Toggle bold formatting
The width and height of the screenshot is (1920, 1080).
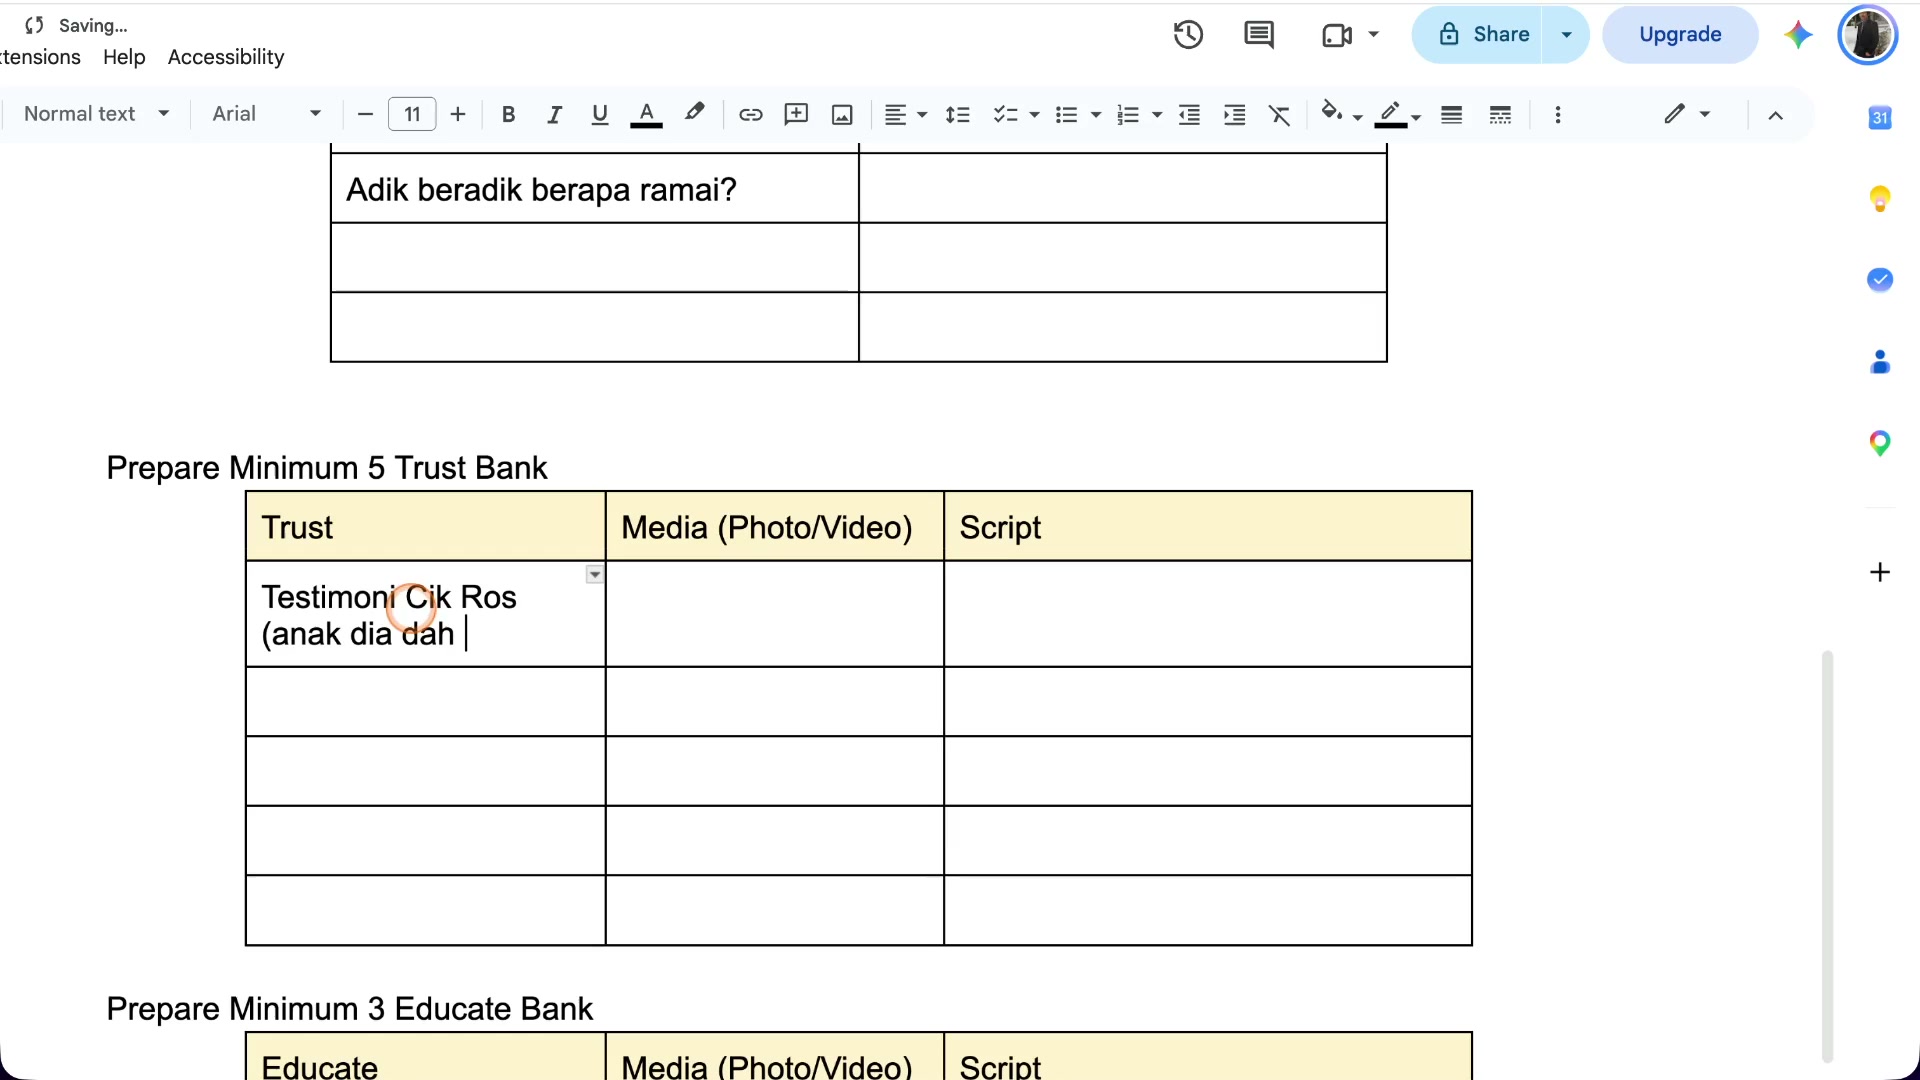coord(508,115)
